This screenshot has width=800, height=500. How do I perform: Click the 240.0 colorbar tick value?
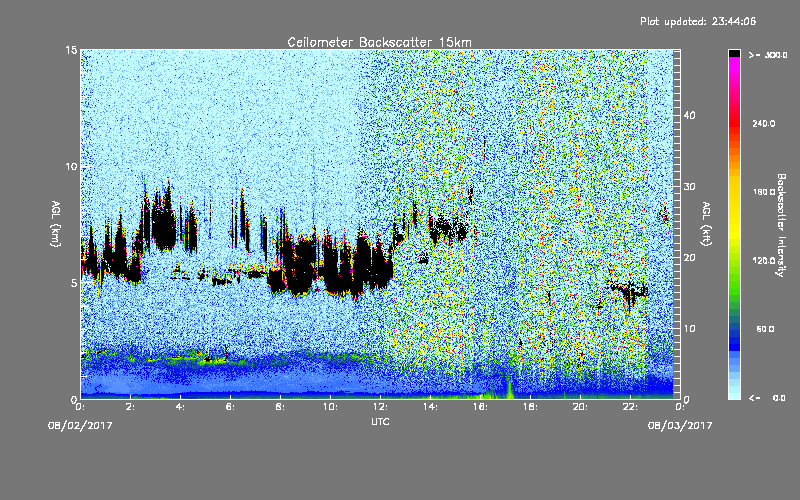coord(764,123)
